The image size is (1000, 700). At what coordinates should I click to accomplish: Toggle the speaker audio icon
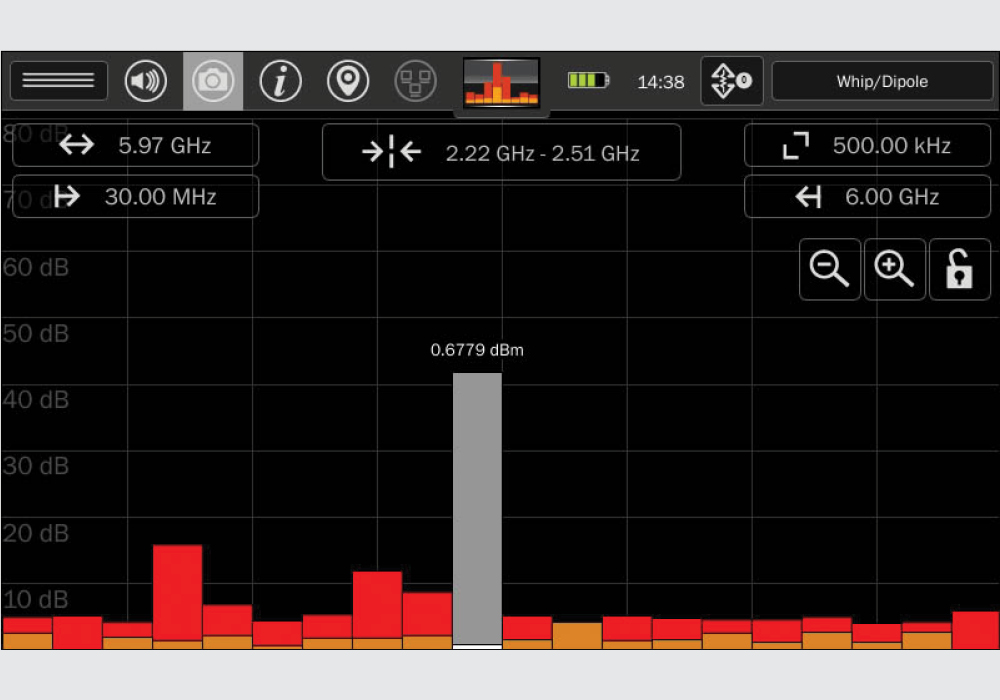click(145, 81)
